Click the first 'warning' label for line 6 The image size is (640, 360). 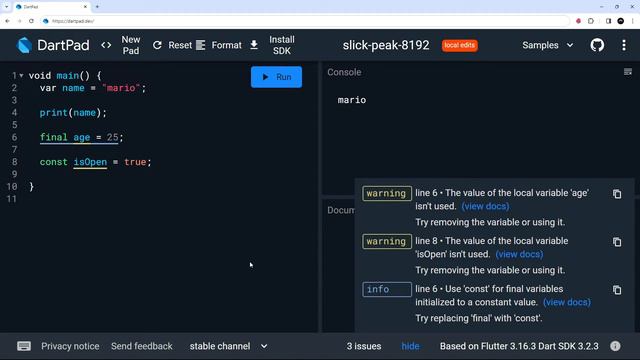387,193
